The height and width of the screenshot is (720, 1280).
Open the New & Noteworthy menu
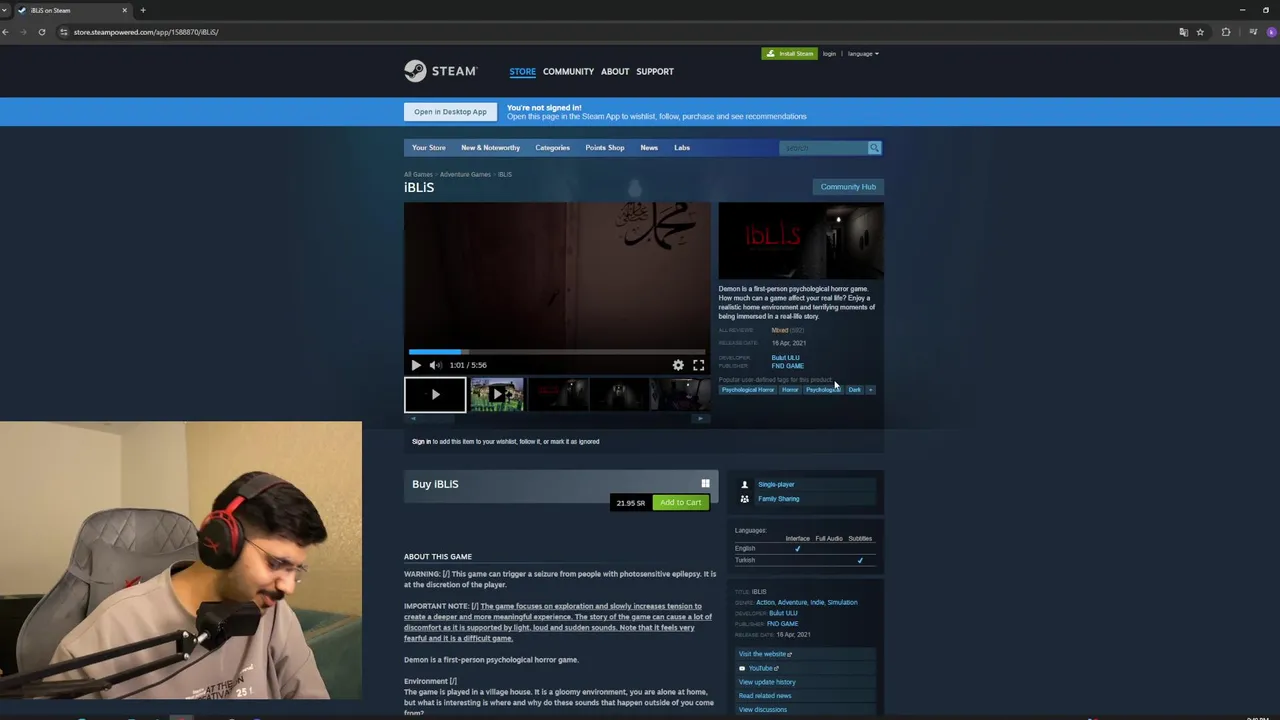coord(490,148)
